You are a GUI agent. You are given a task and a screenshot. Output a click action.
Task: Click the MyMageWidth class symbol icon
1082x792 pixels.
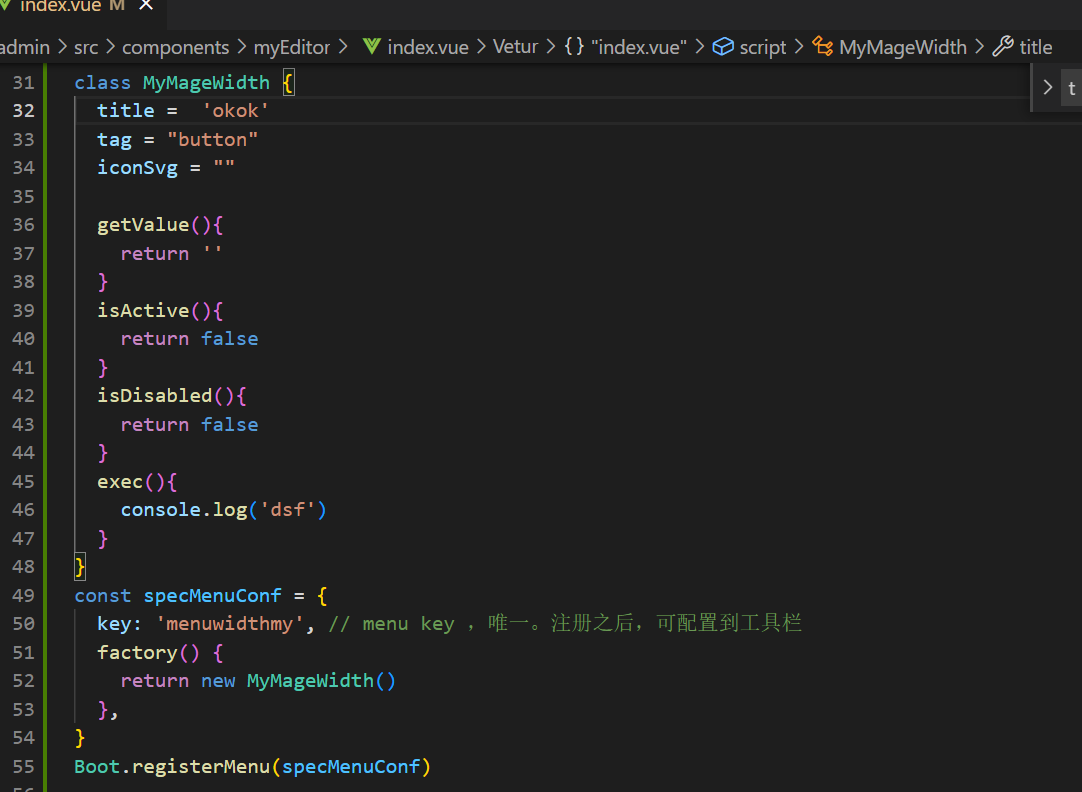(823, 46)
